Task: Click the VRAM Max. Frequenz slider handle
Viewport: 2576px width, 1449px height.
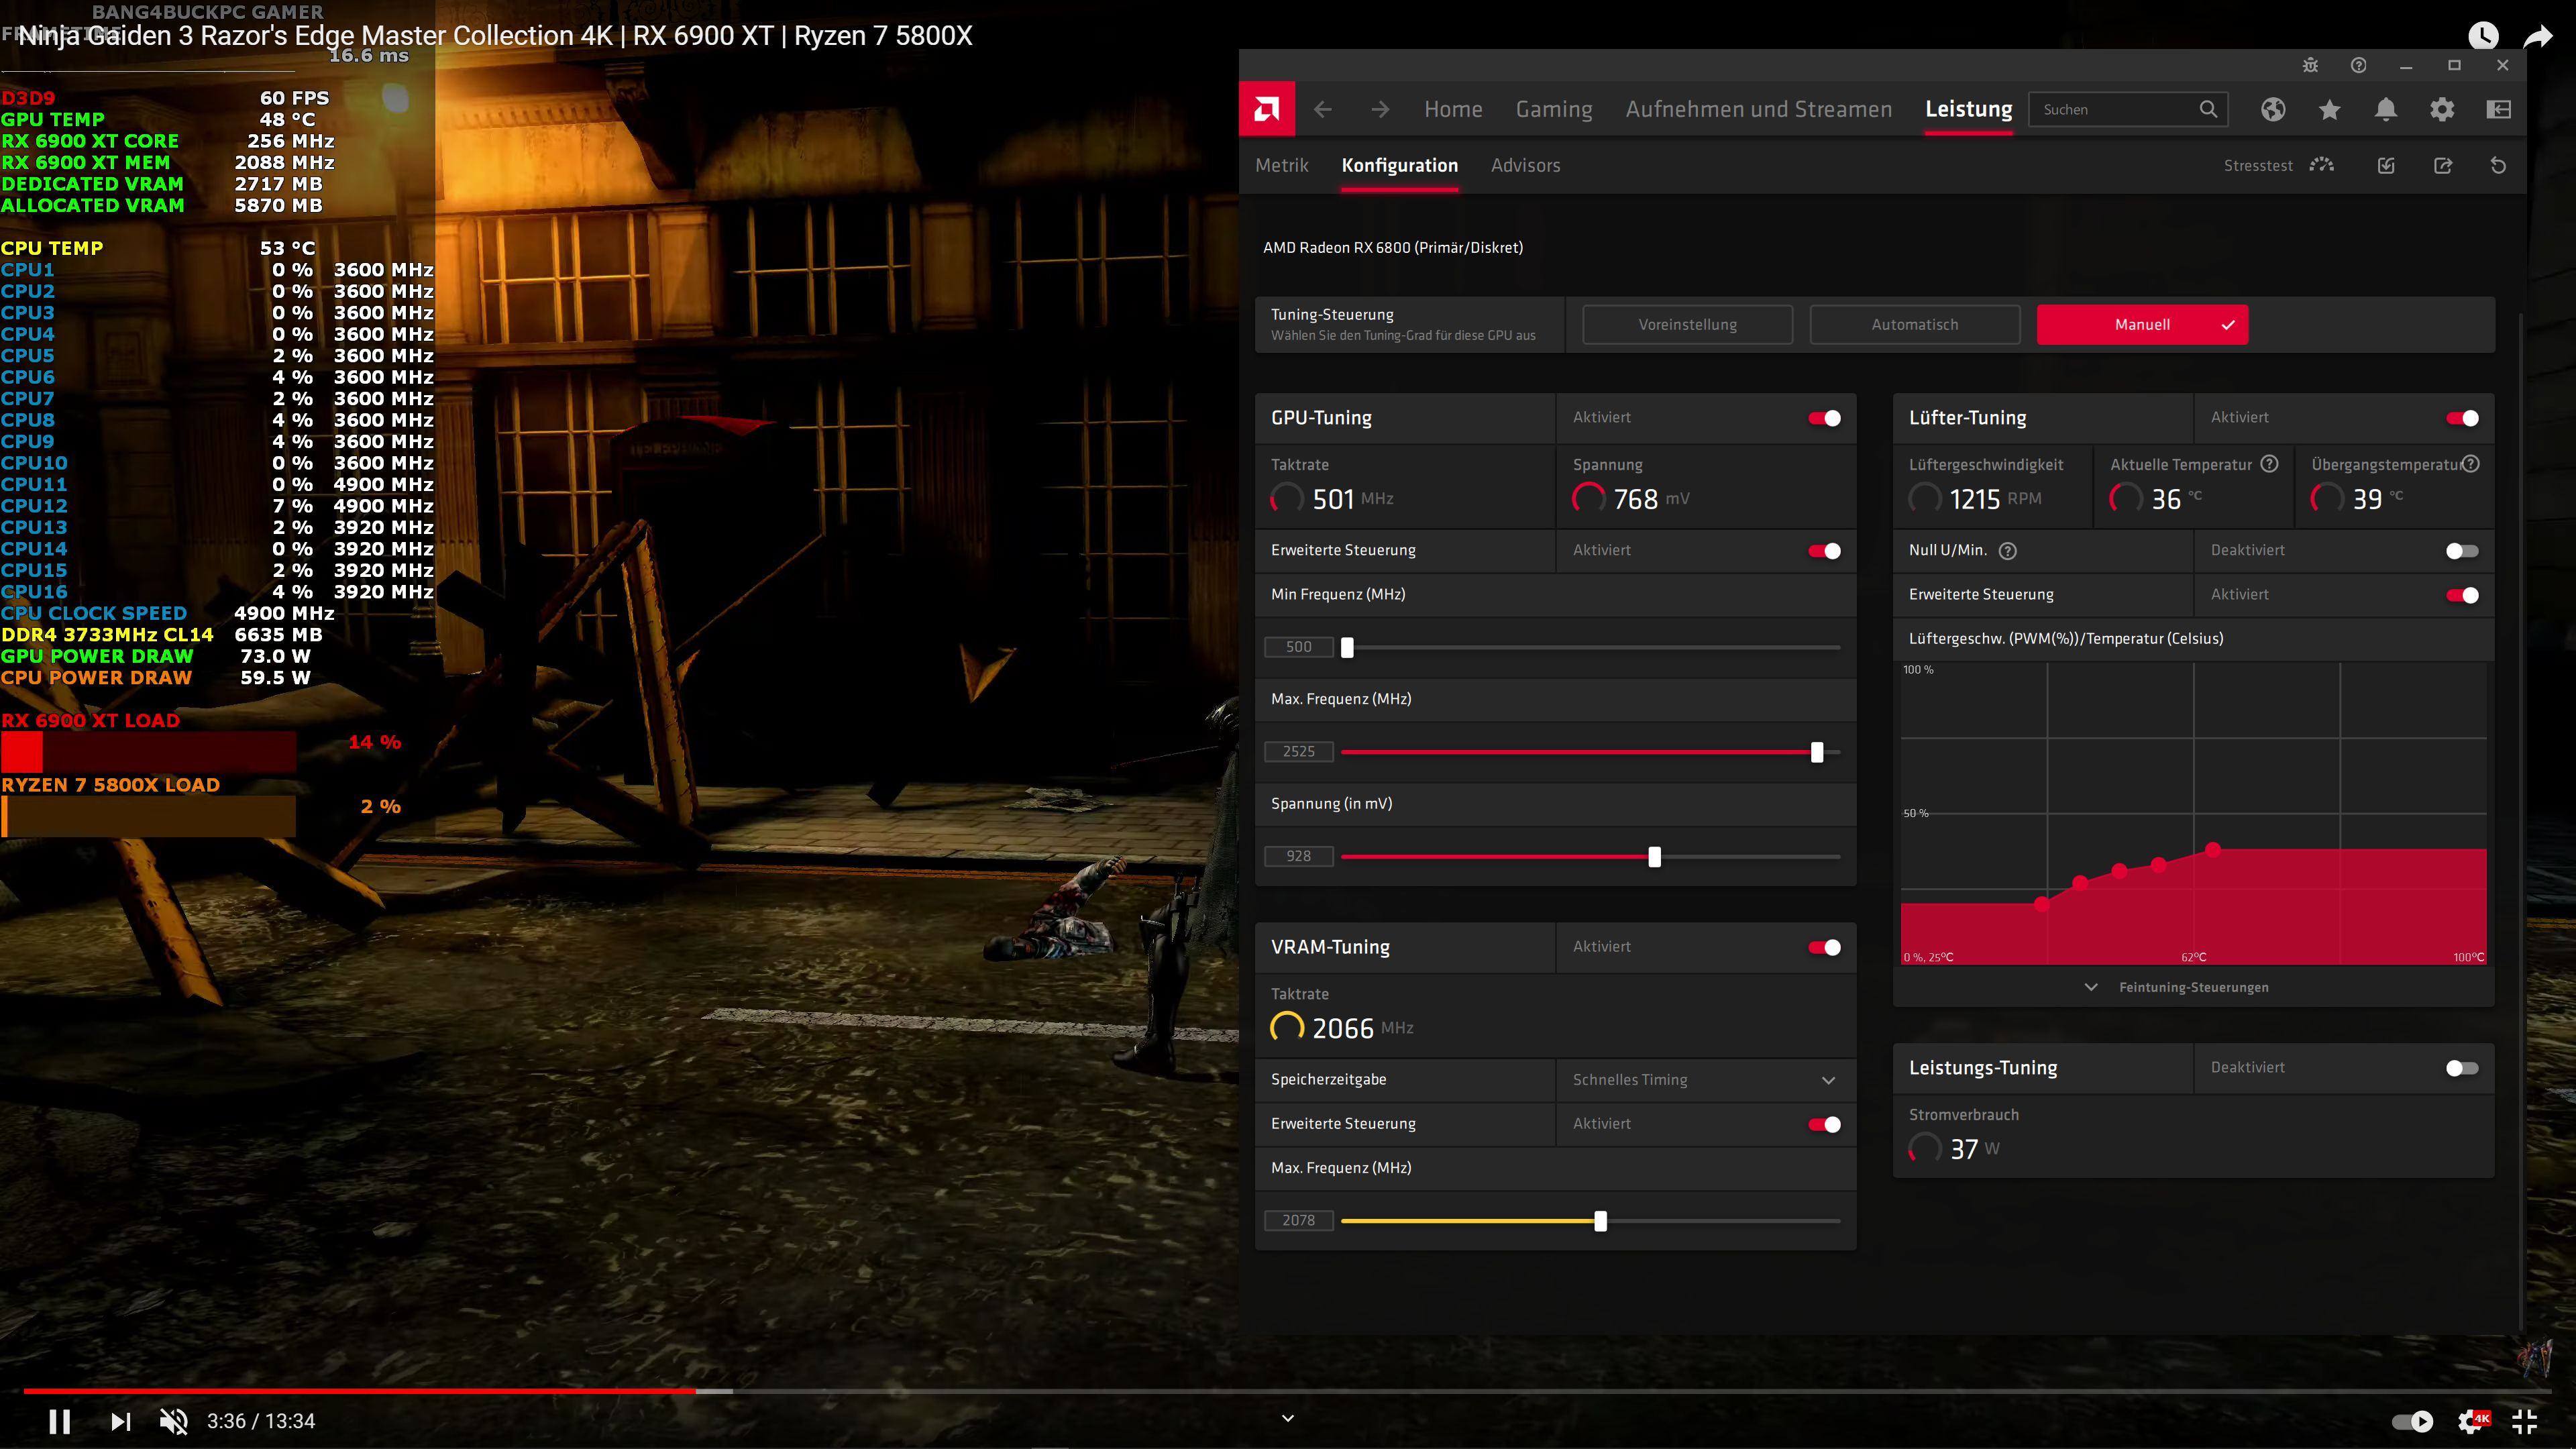Action: pyautogui.click(x=1600, y=1221)
